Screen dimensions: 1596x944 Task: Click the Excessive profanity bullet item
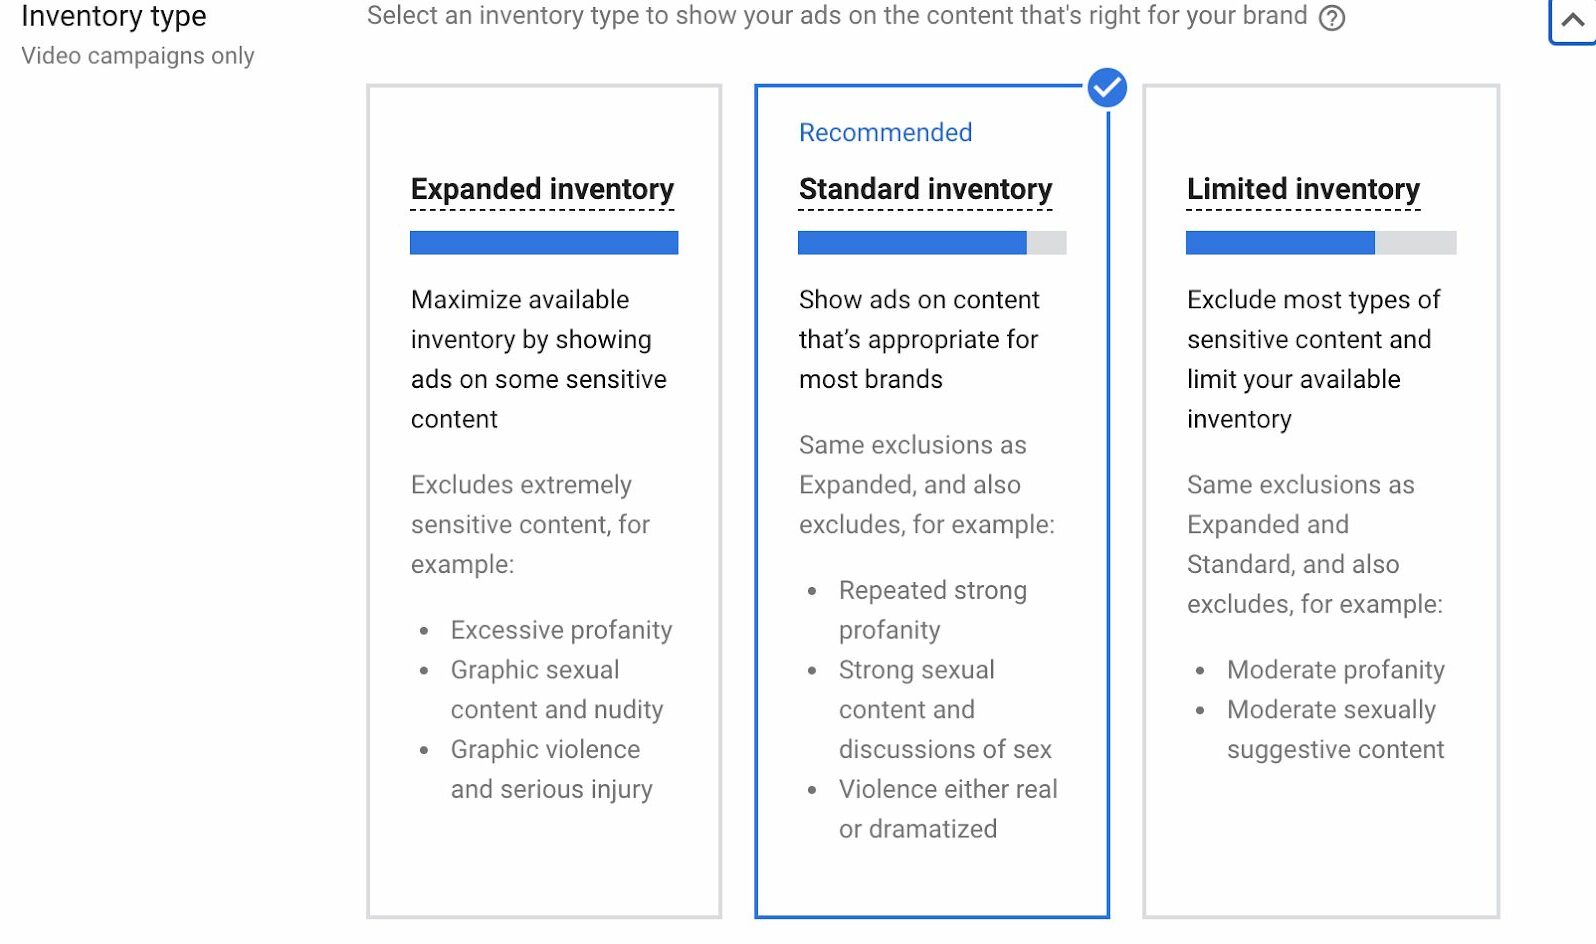click(561, 630)
